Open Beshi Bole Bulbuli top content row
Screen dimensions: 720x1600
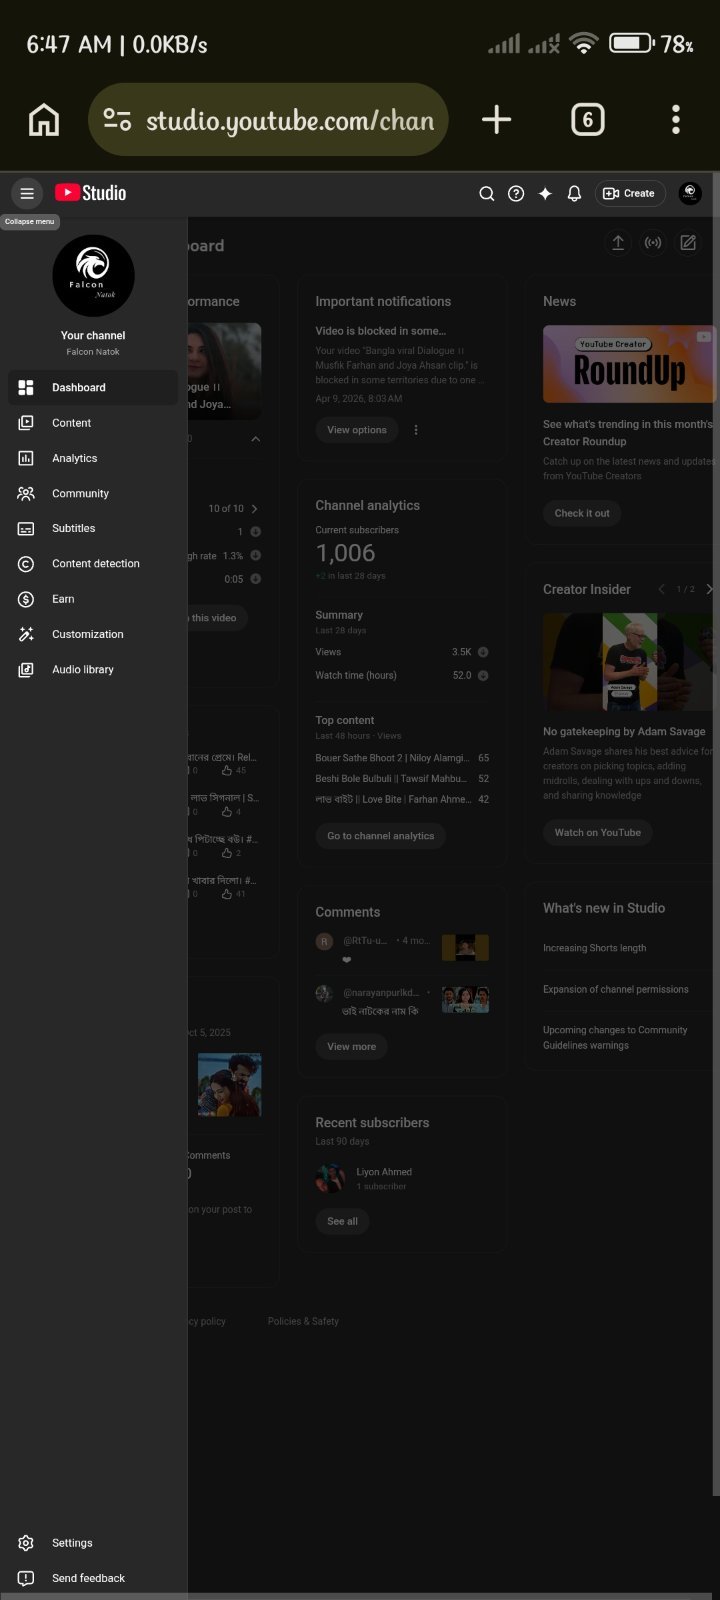(402, 778)
